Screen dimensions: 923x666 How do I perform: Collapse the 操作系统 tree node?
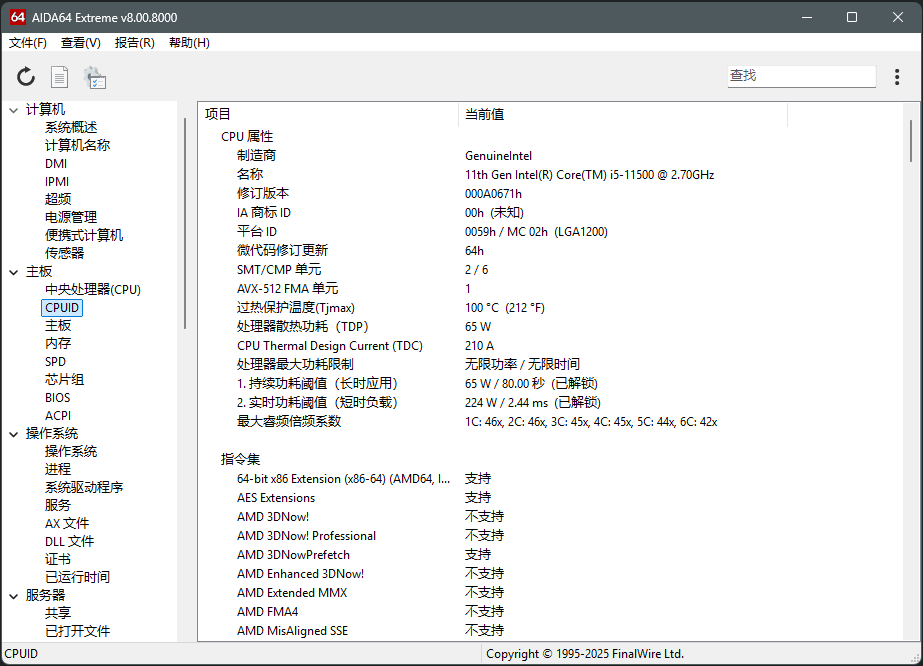coord(13,434)
